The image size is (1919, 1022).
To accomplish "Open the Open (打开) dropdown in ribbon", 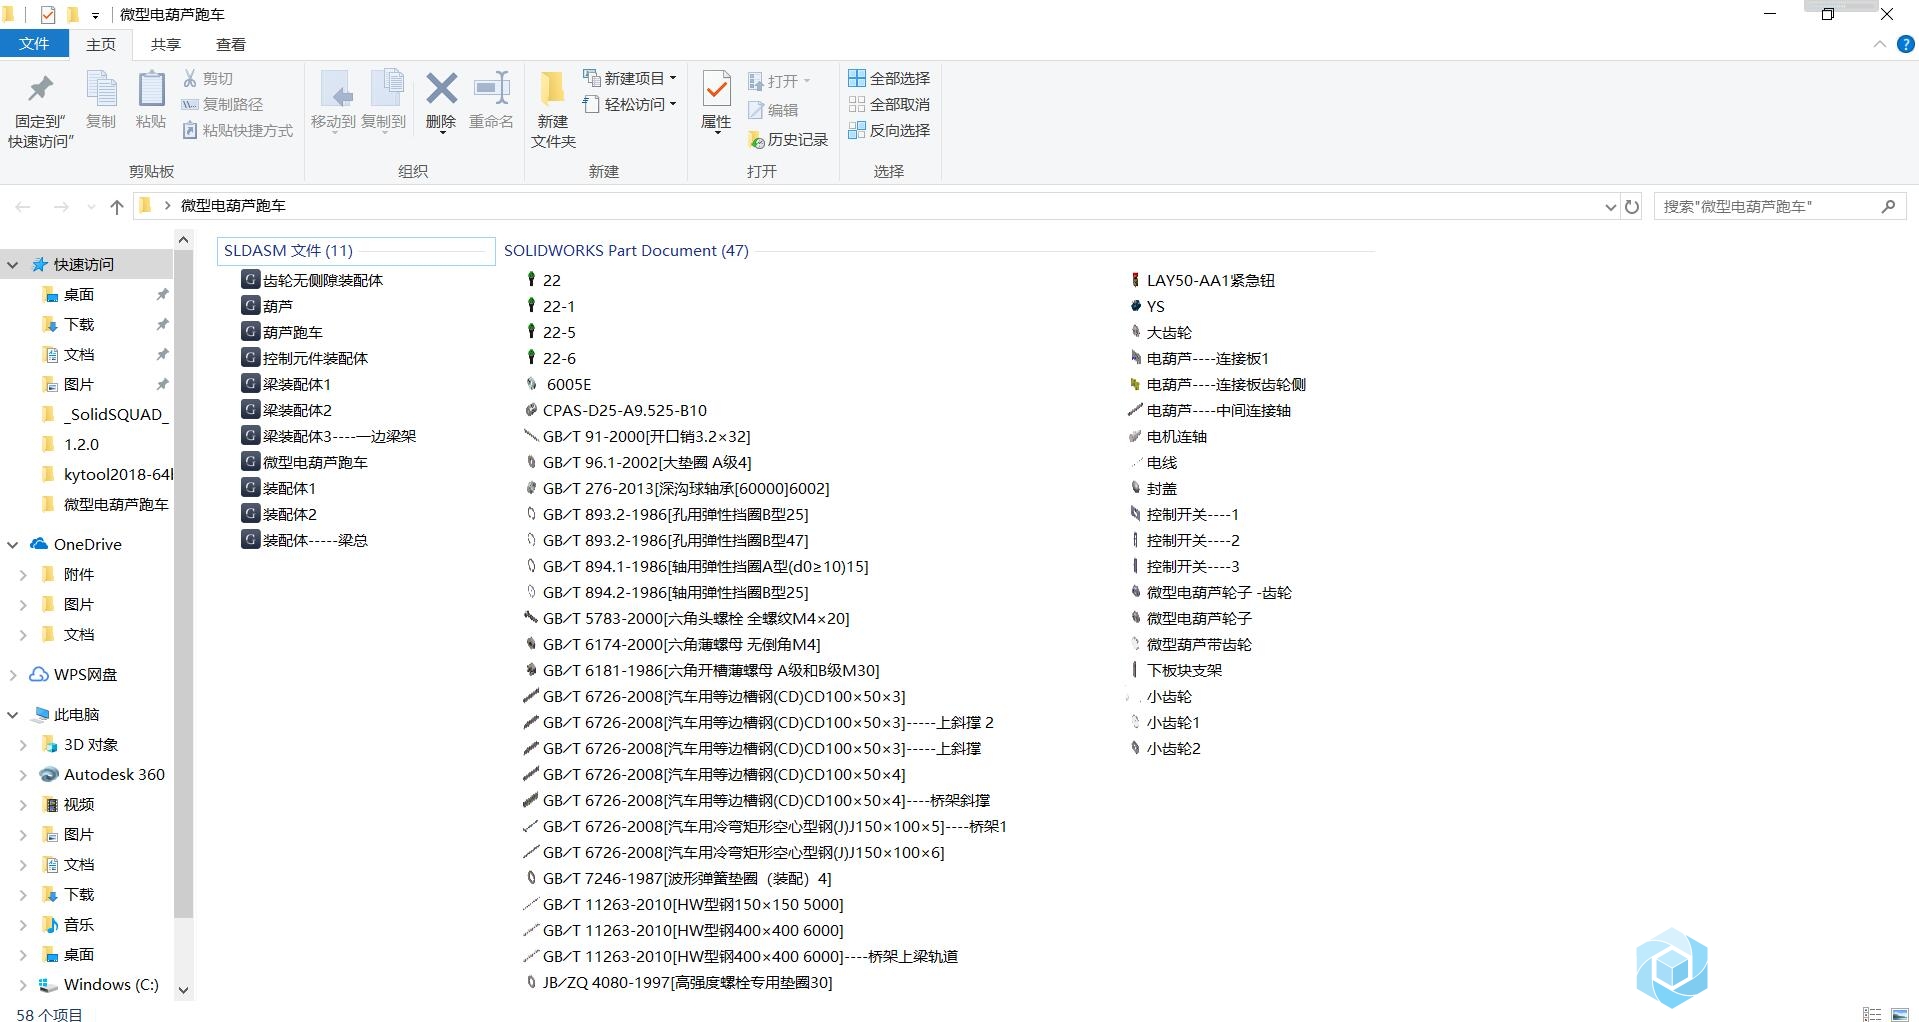I will pos(780,81).
